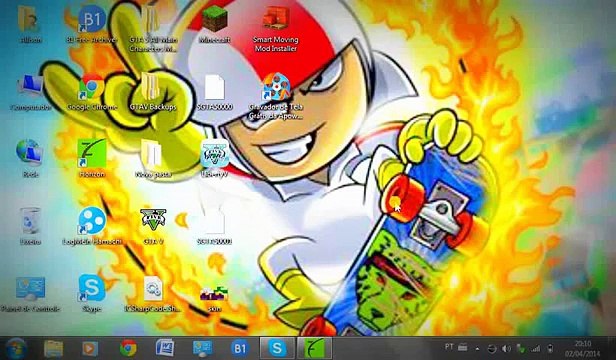Open Windows Explorer from the taskbar
Screen dimensions: 616x360
pos(53,348)
